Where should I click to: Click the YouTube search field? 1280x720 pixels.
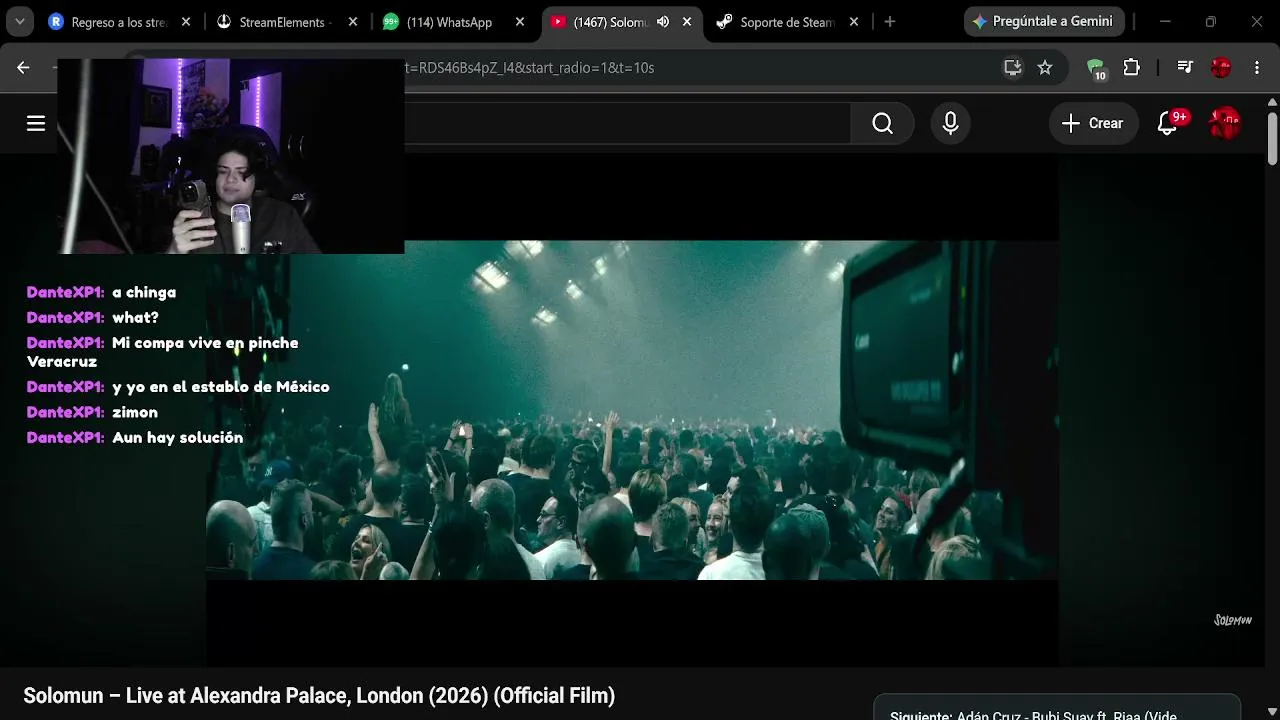point(627,123)
